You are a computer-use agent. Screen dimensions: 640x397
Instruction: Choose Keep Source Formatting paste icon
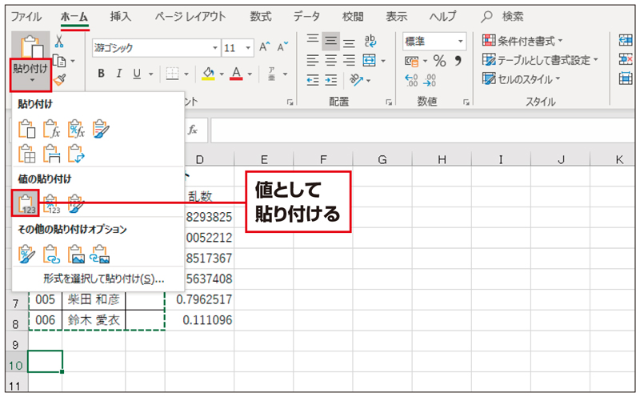(x=101, y=129)
